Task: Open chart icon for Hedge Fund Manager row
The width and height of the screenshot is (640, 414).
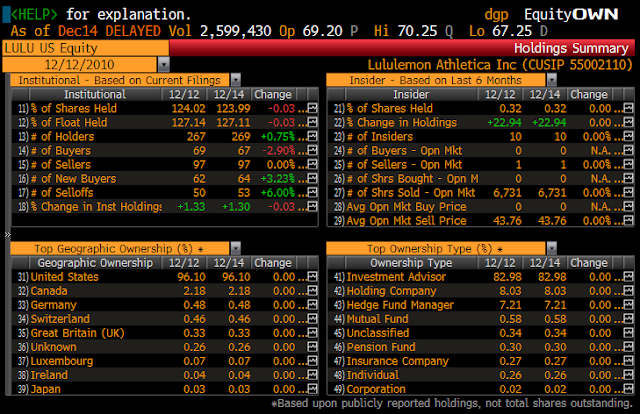Action: [x=629, y=305]
